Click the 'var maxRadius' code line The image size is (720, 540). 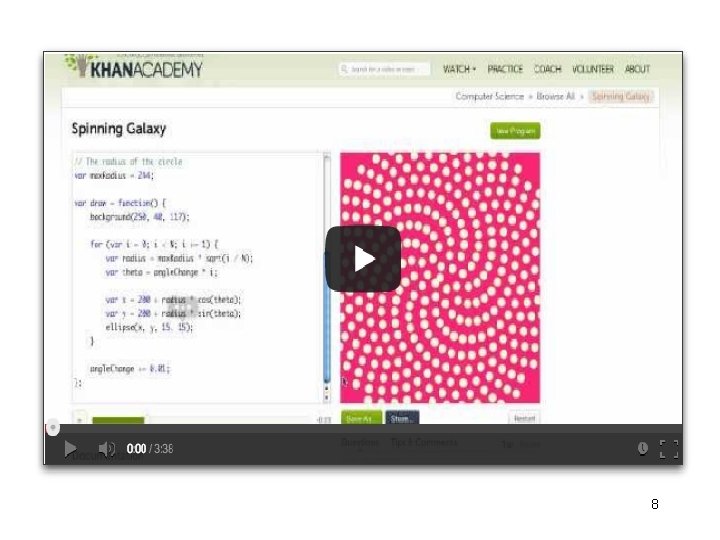coord(114,175)
